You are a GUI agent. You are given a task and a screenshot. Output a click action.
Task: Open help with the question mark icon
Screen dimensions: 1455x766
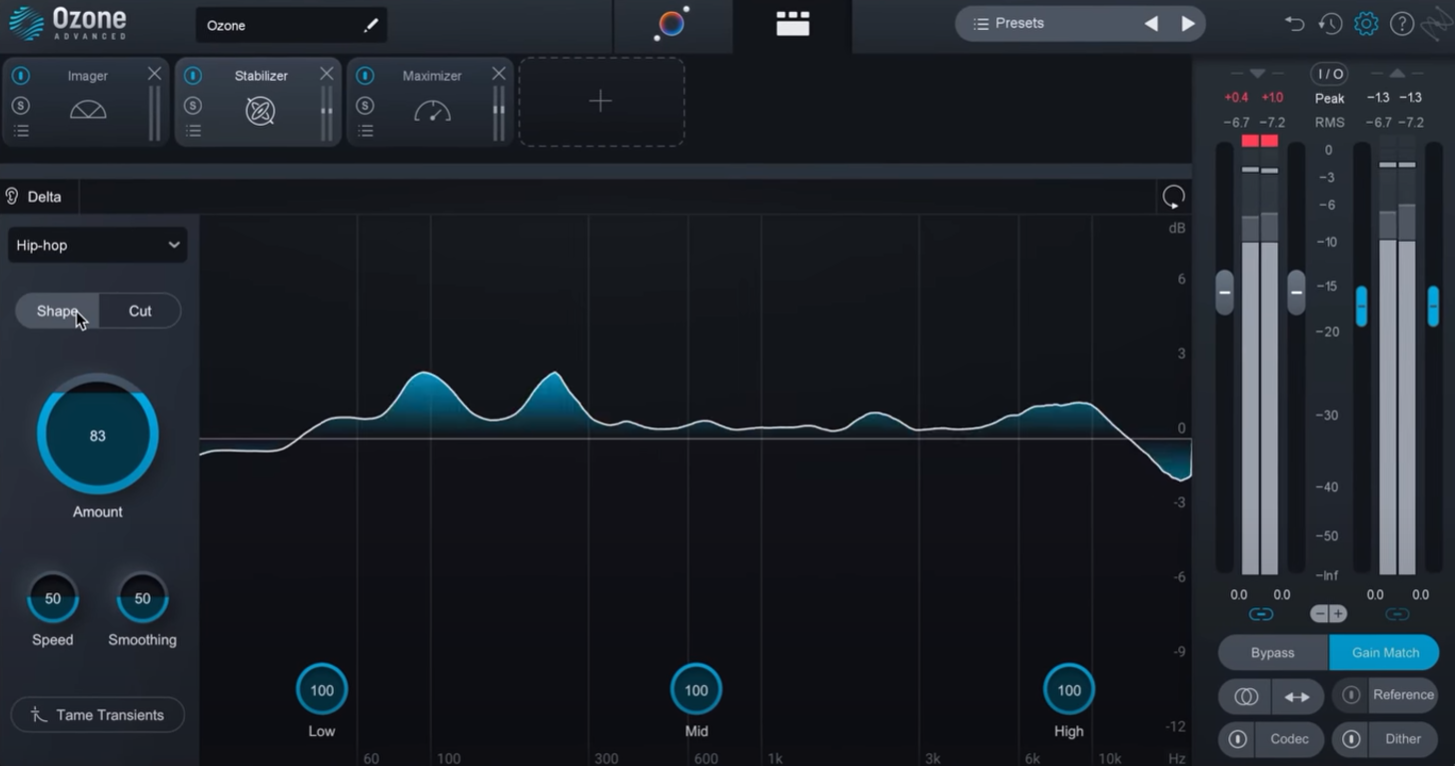click(x=1402, y=24)
